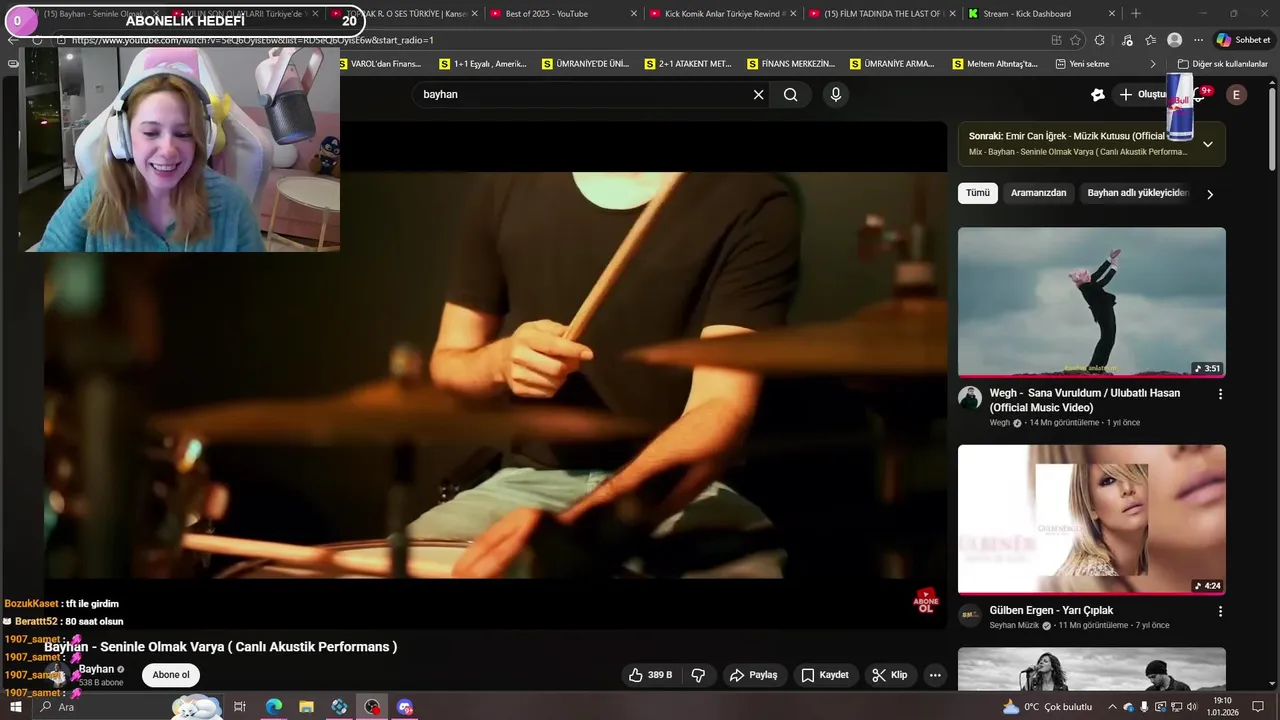The width and height of the screenshot is (1280, 720).
Task: Open Diğer sık kullanılanlar folder
Action: point(1222,64)
